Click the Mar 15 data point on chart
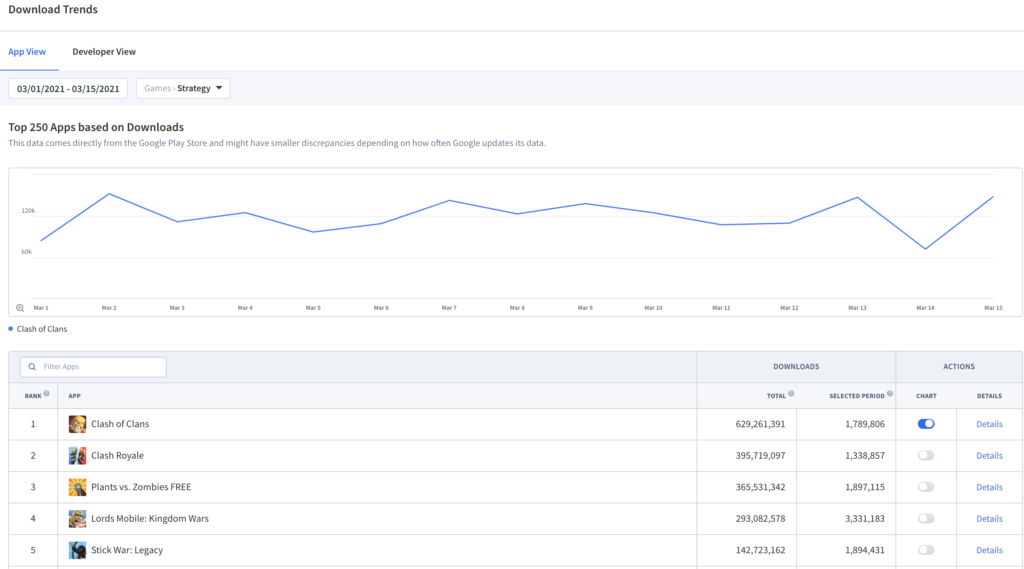The width and height of the screenshot is (1024, 569). (993, 196)
